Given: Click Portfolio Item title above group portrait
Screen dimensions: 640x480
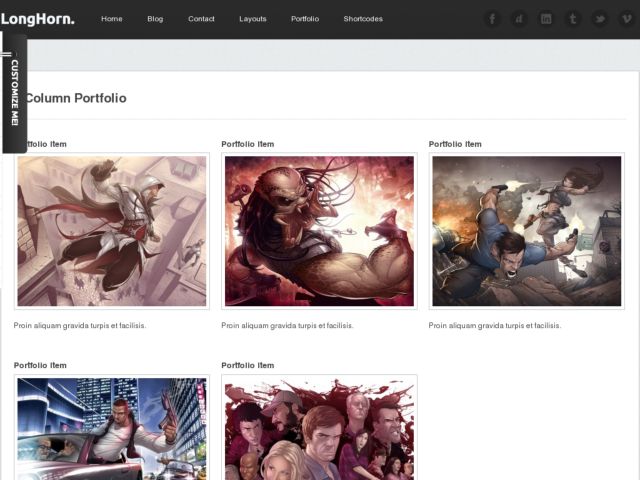Looking at the screenshot, I should (248, 365).
